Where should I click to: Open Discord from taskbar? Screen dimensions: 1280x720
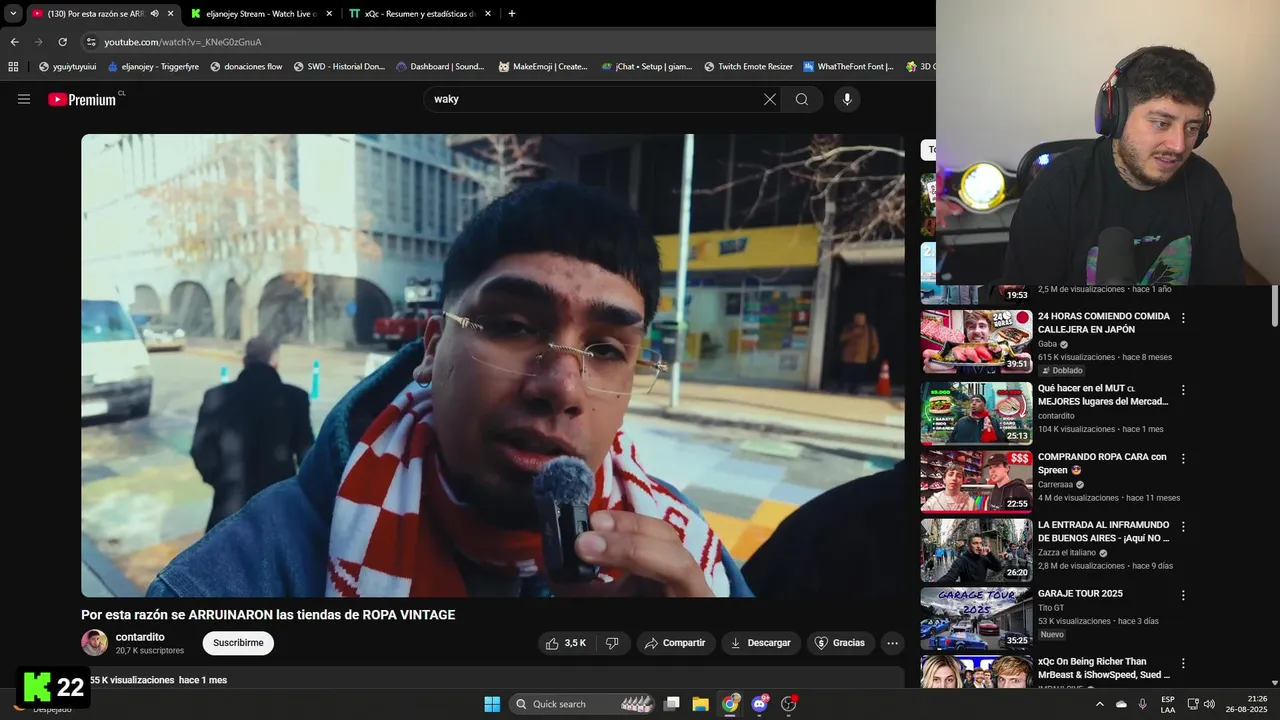[759, 704]
